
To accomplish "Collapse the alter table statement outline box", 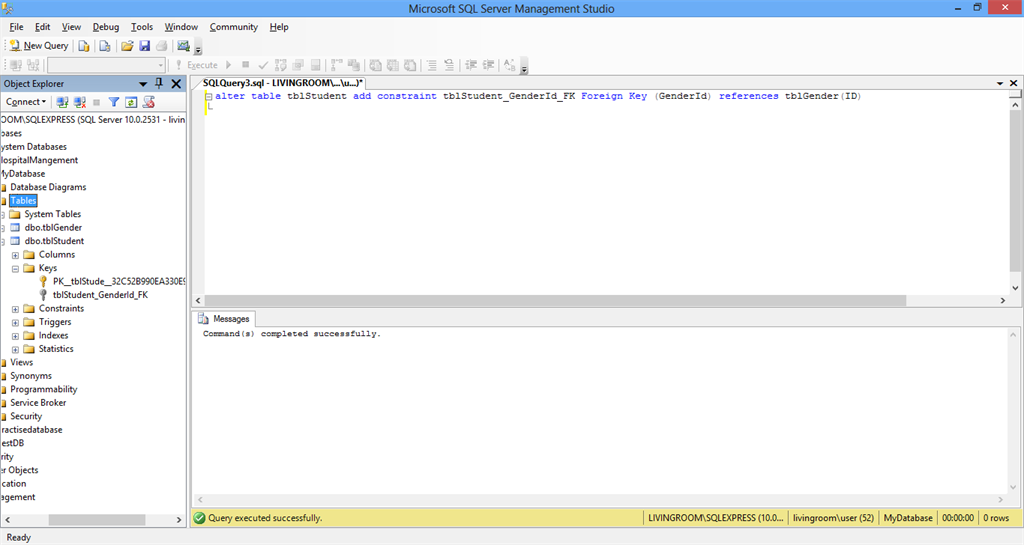I will [x=208, y=97].
